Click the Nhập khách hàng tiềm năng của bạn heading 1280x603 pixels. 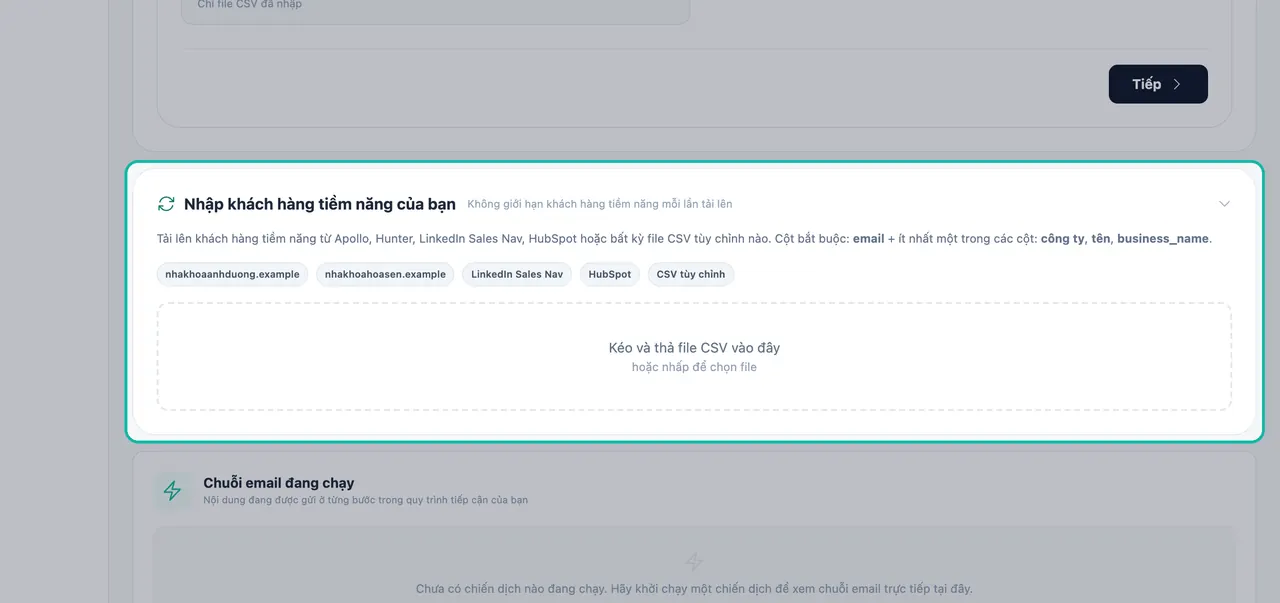pyautogui.click(x=320, y=204)
